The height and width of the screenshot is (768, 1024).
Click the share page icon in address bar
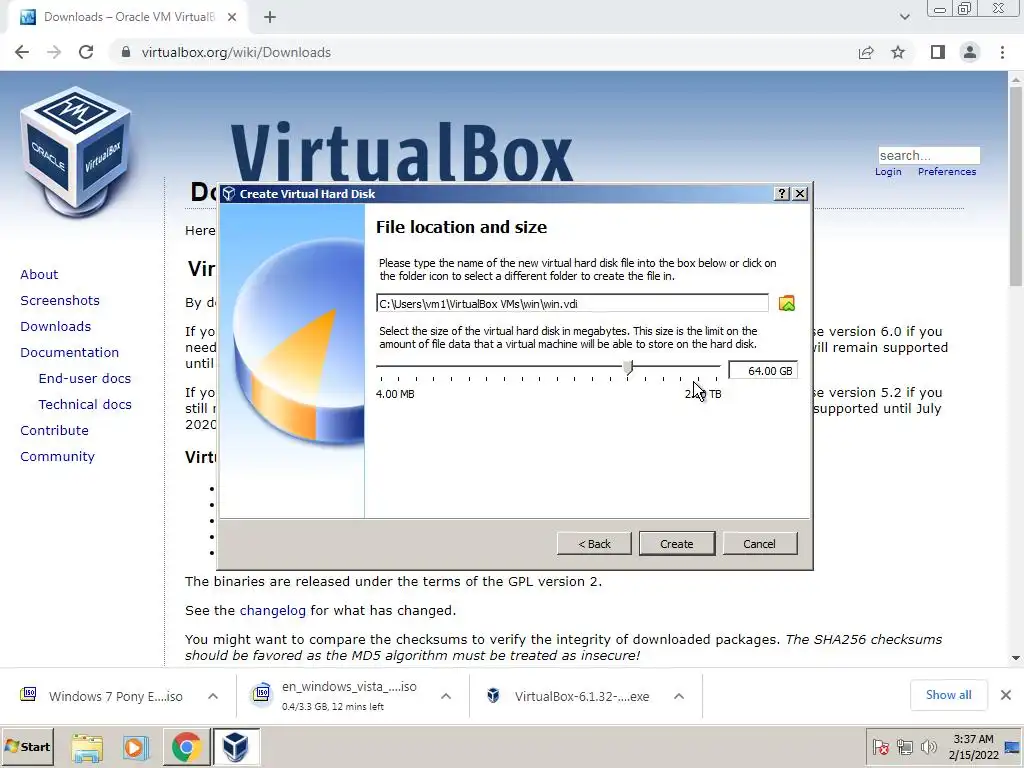pyautogui.click(x=866, y=52)
